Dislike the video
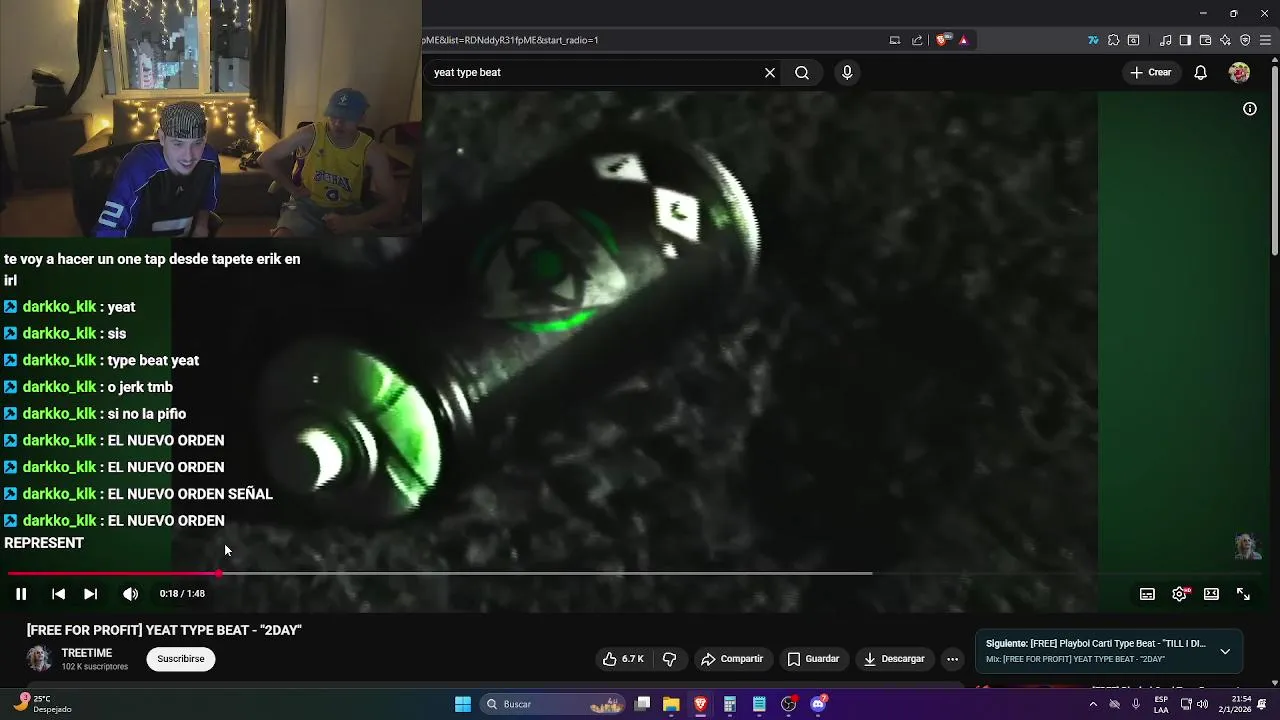The image size is (1280, 720). click(670, 659)
